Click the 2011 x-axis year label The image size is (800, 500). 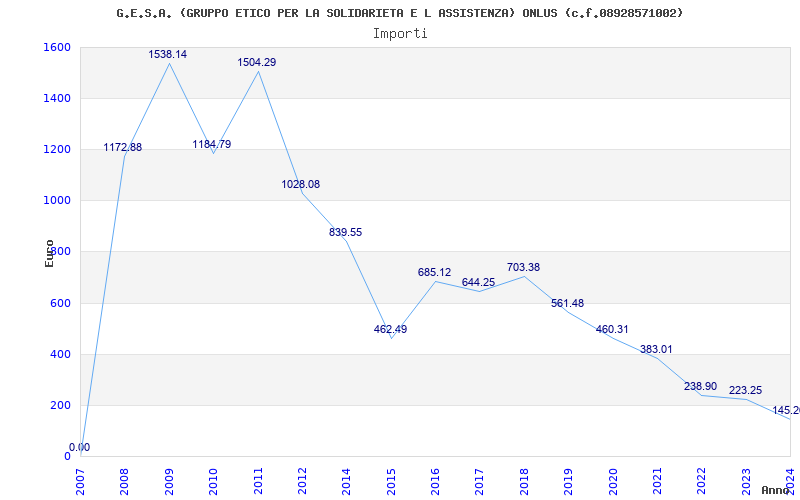(258, 481)
